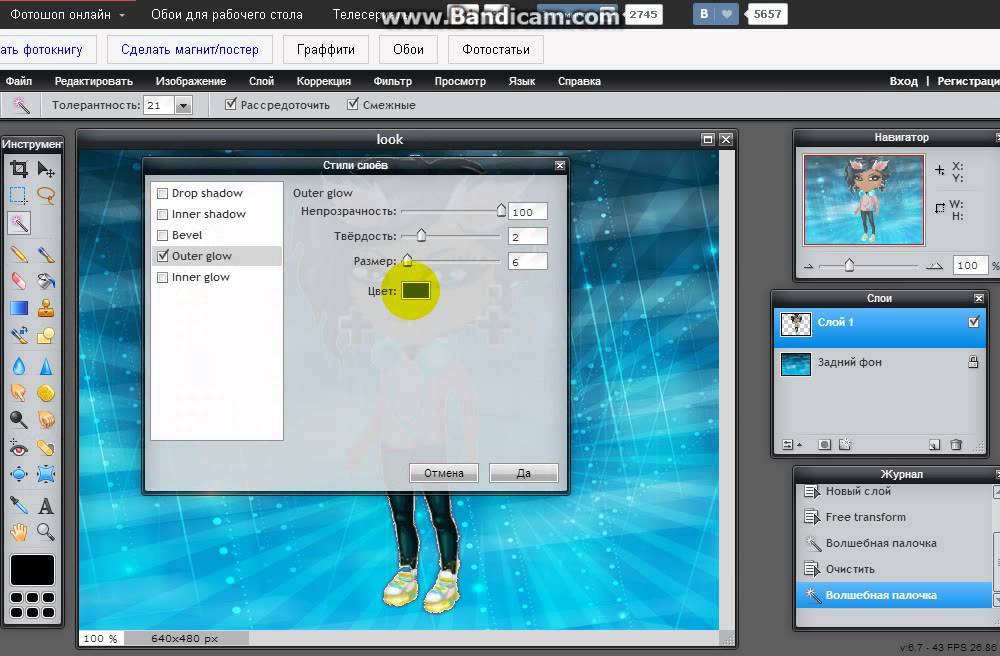Enable the Drop shadow checkbox

[162, 193]
